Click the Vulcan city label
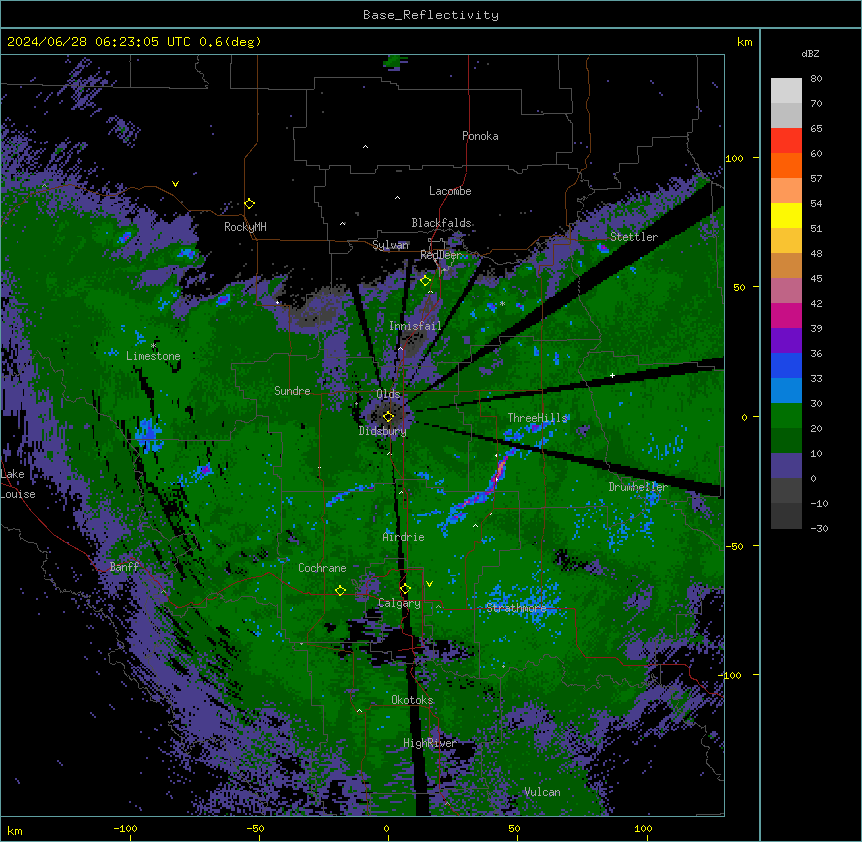The height and width of the screenshot is (842, 862). (x=542, y=792)
